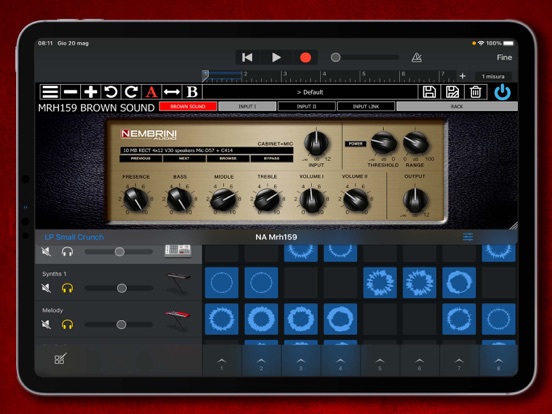
Task: Tap Fine to finish
Action: pyautogui.click(x=504, y=57)
